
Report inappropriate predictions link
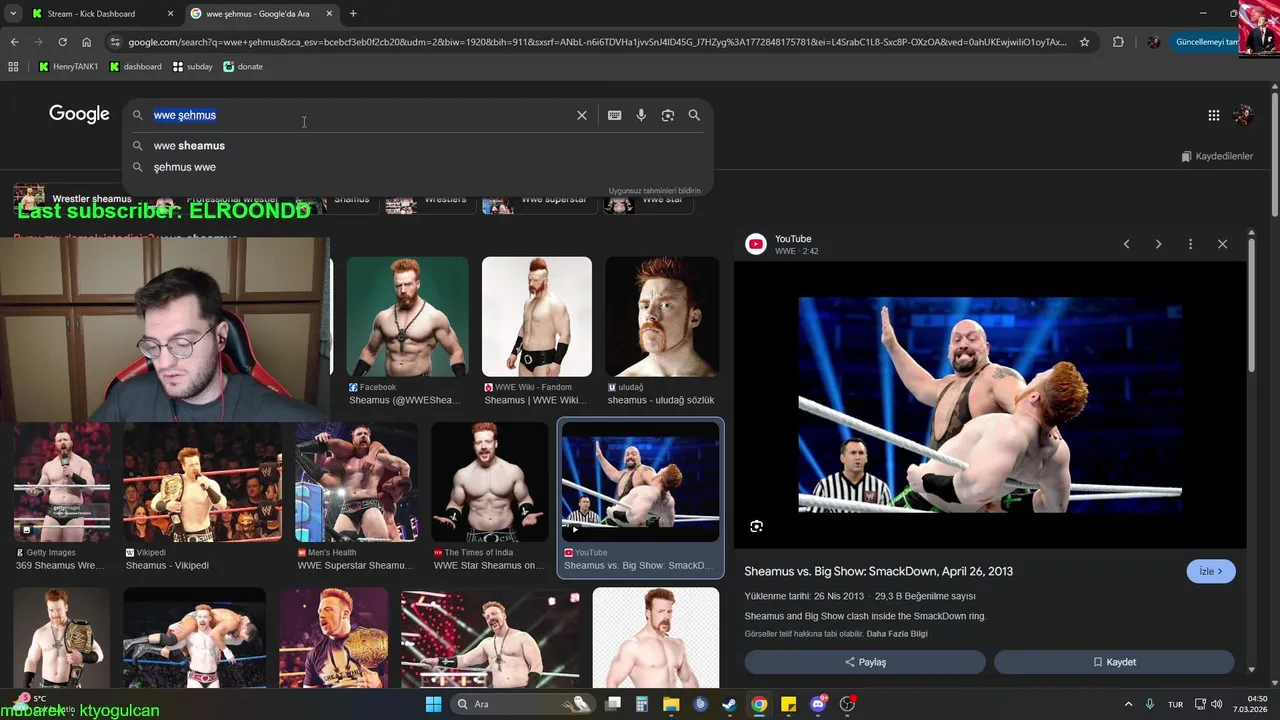[x=655, y=191]
